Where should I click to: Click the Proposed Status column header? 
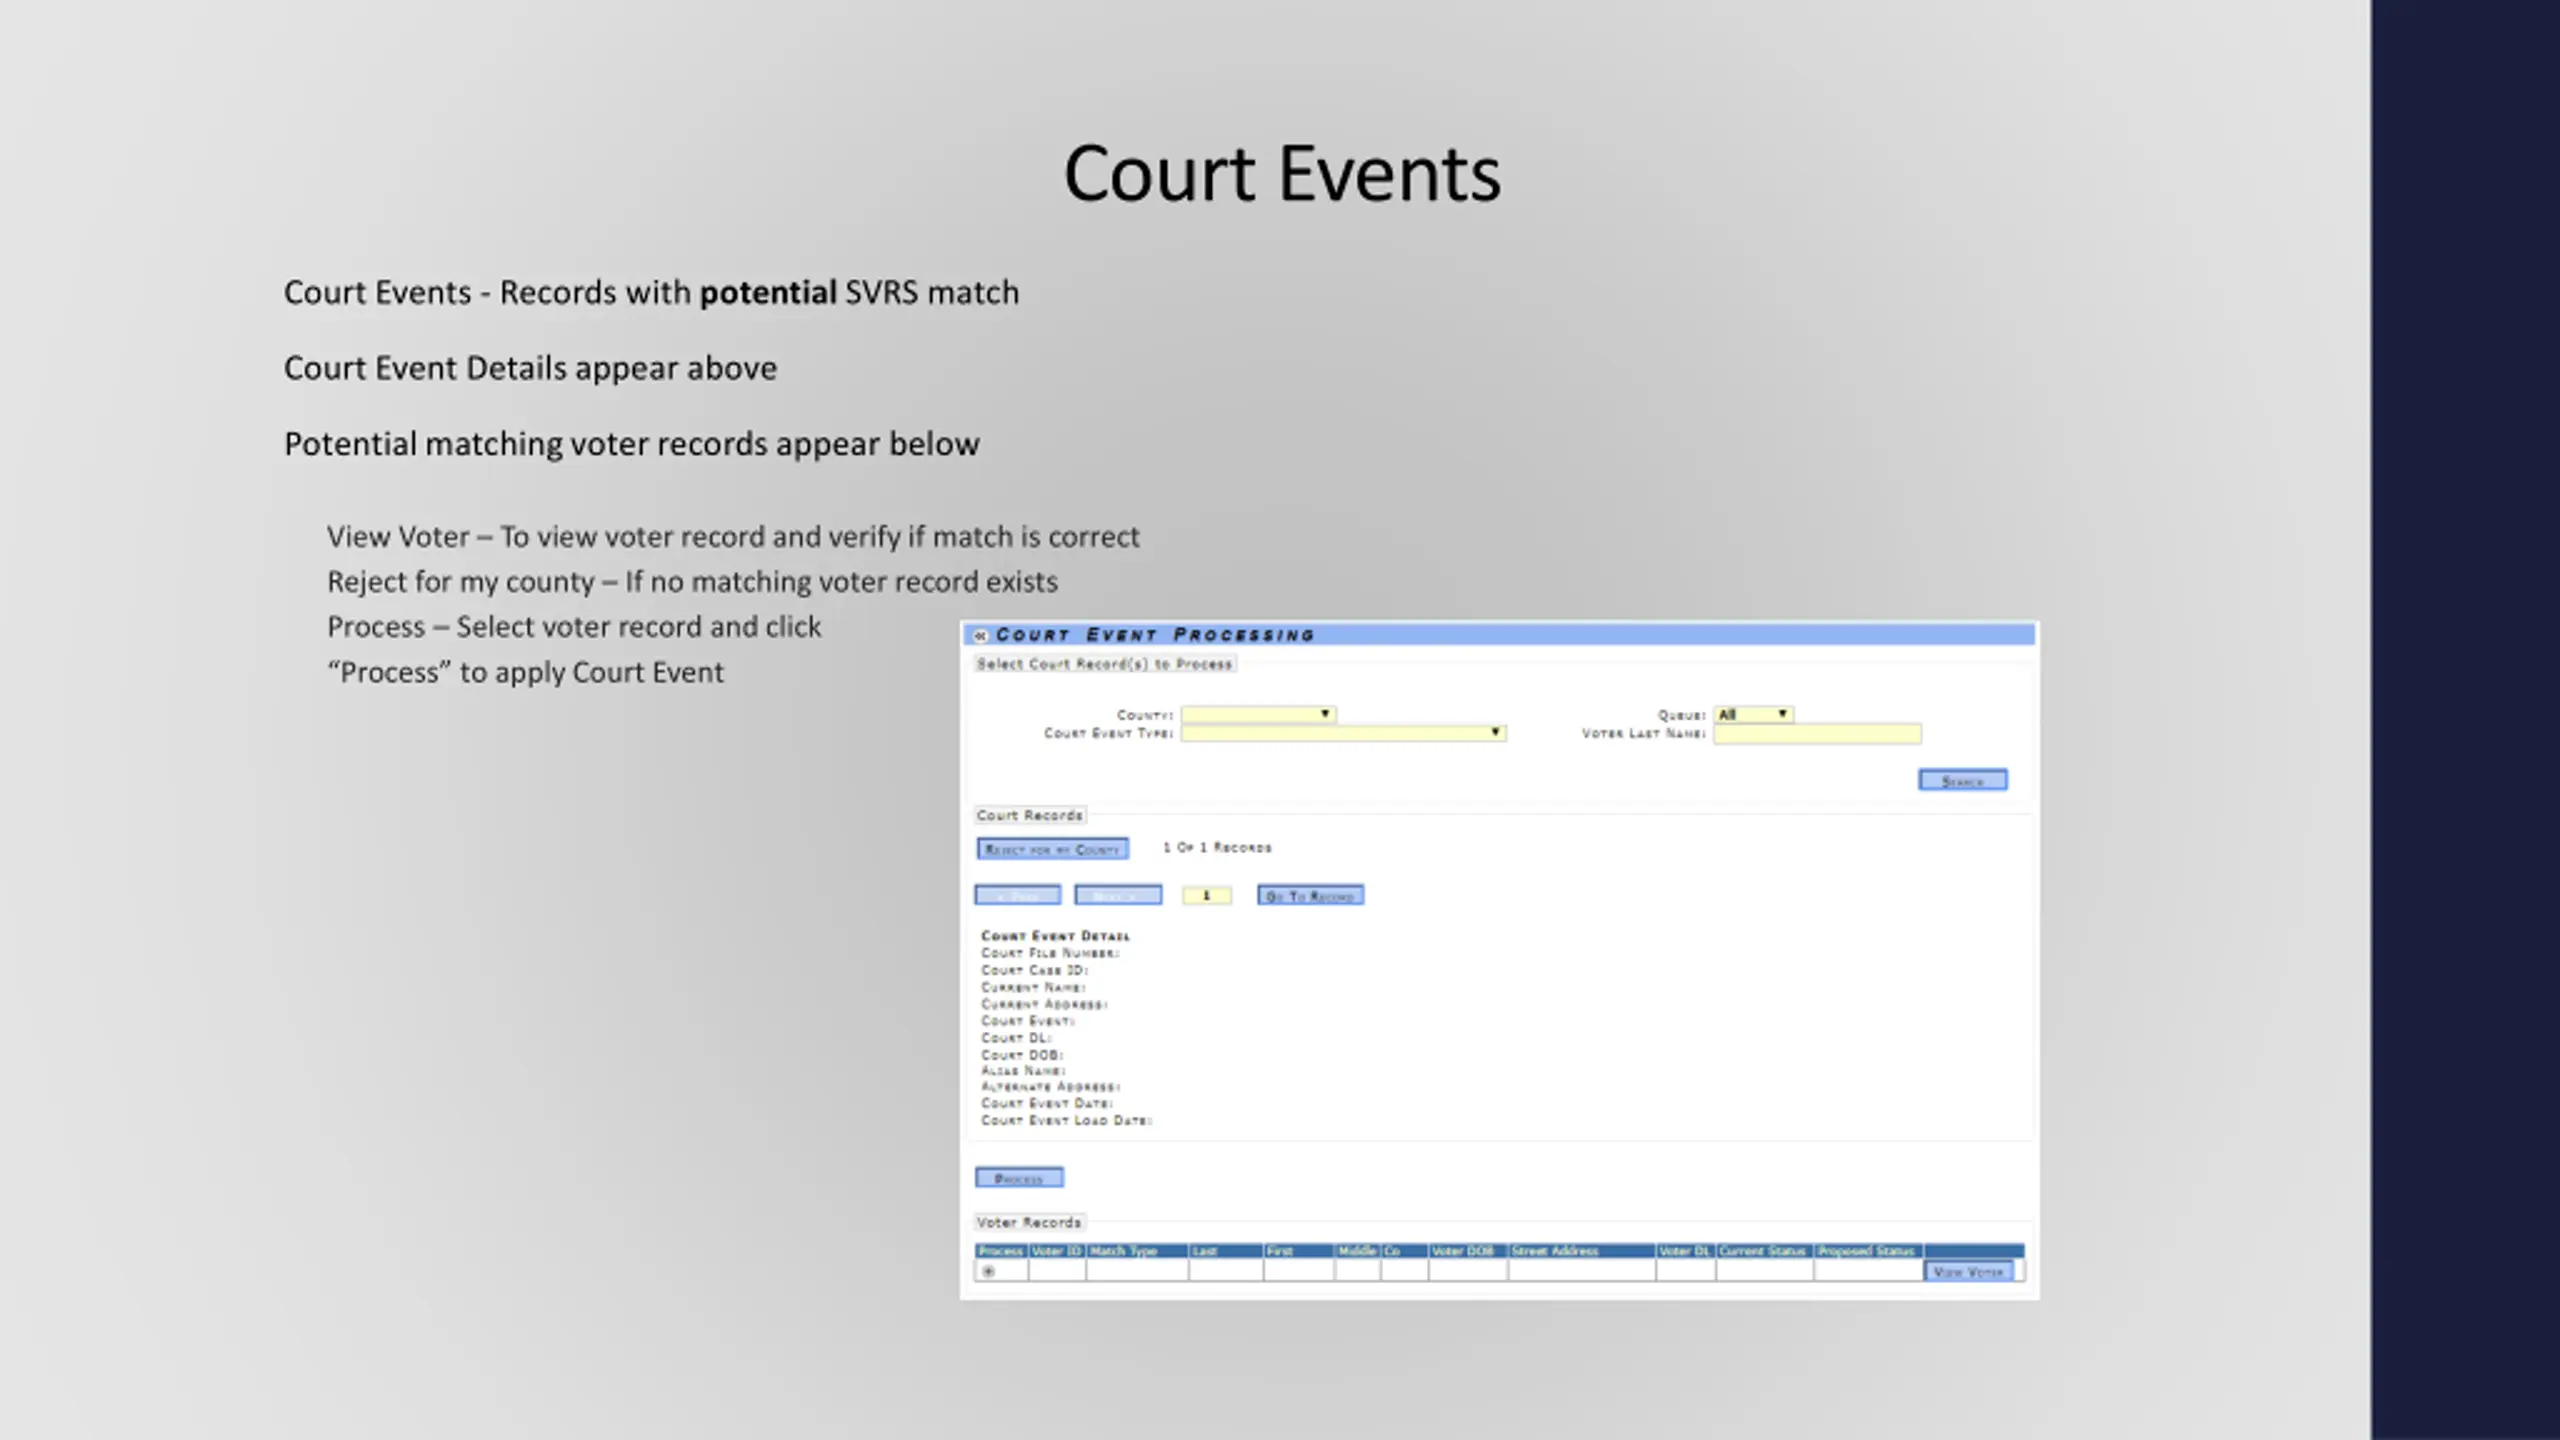(1868, 1251)
